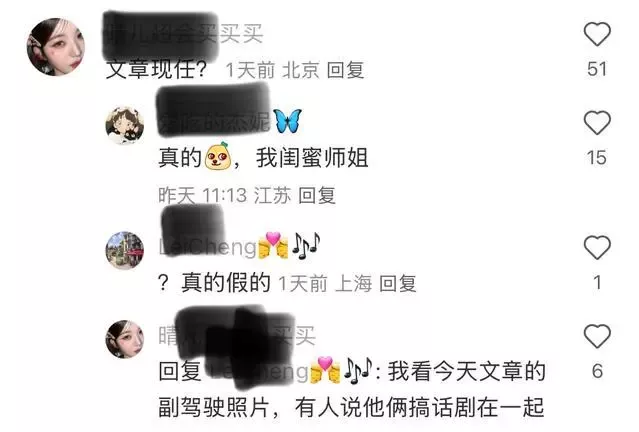Reply to the '文章现任?' comment from 北京
The width and height of the screenshot is (639, 432).
[x=345, y=70]
